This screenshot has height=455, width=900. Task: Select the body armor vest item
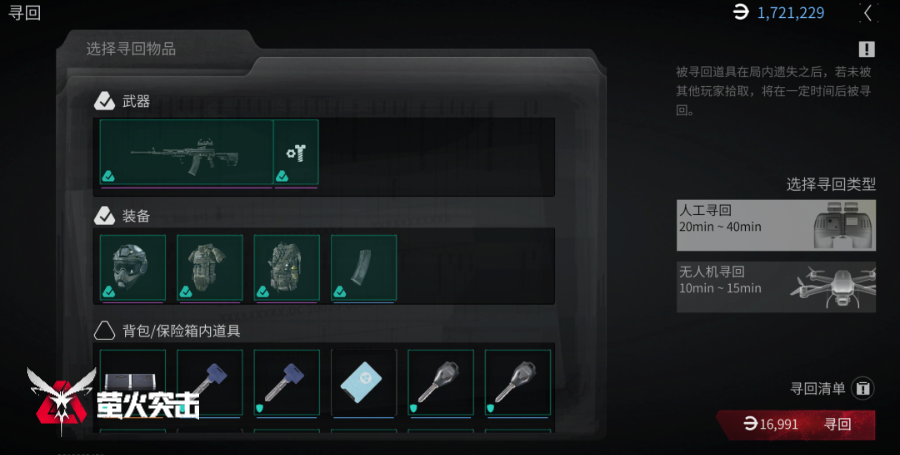coord(210,267)
